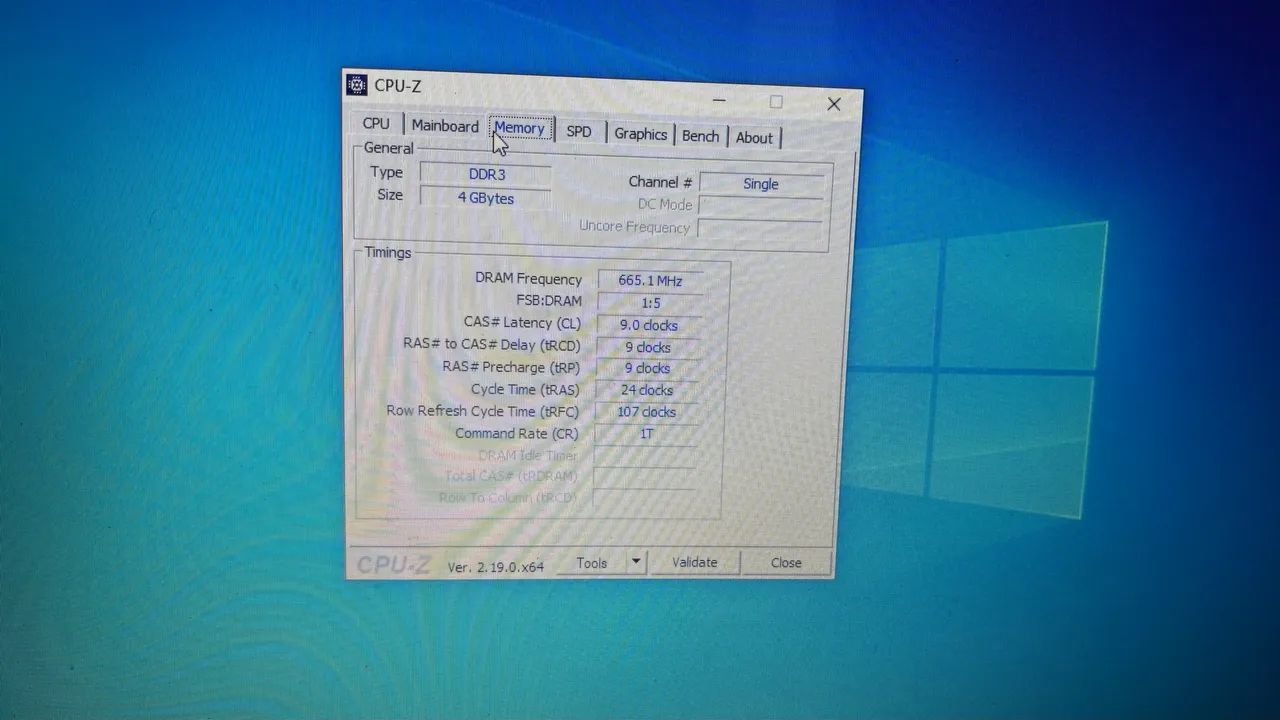The height and width of the screenshot is (720, 1280).
Task: Click the Command Rate (CR) label
Action: tap(517, 433)
